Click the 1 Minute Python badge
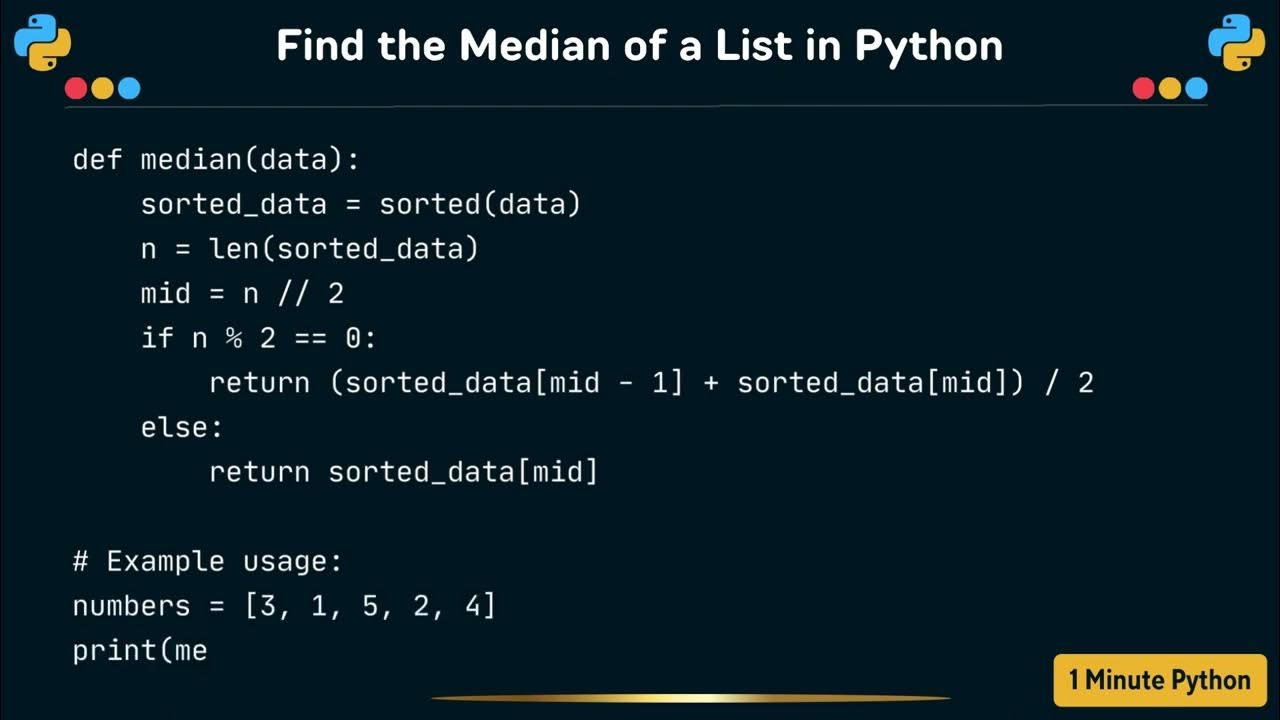The image size is (1280, 720). (x=1160, y=681)
